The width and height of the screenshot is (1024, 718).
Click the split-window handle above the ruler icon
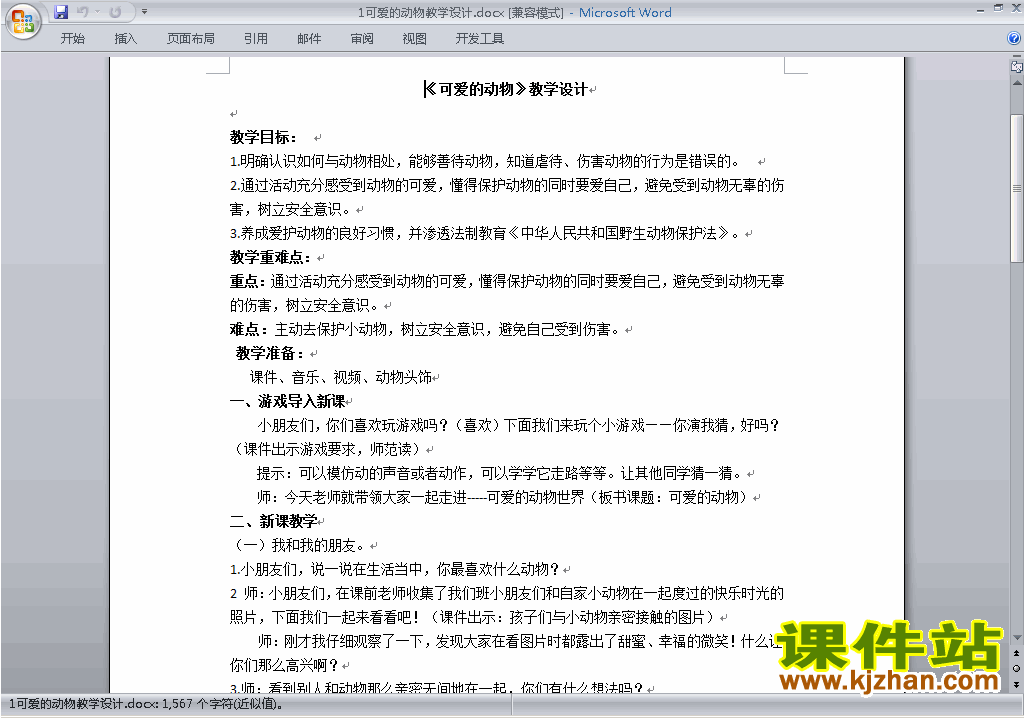tap(1016, 57)
